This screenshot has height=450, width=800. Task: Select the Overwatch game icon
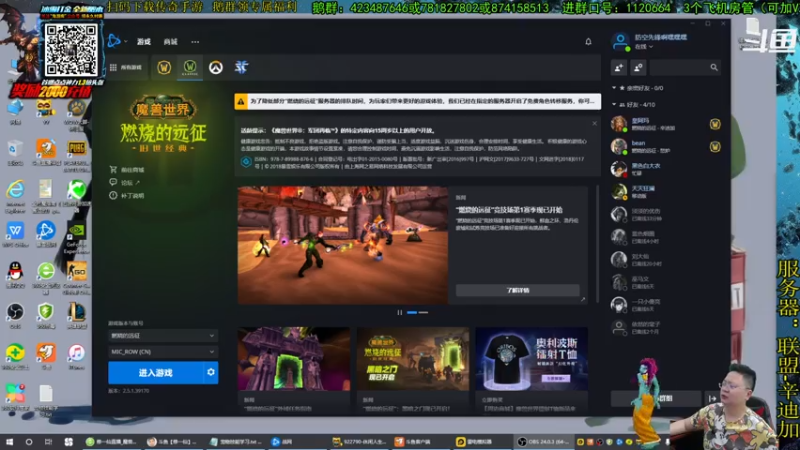(x=216, y=67)
